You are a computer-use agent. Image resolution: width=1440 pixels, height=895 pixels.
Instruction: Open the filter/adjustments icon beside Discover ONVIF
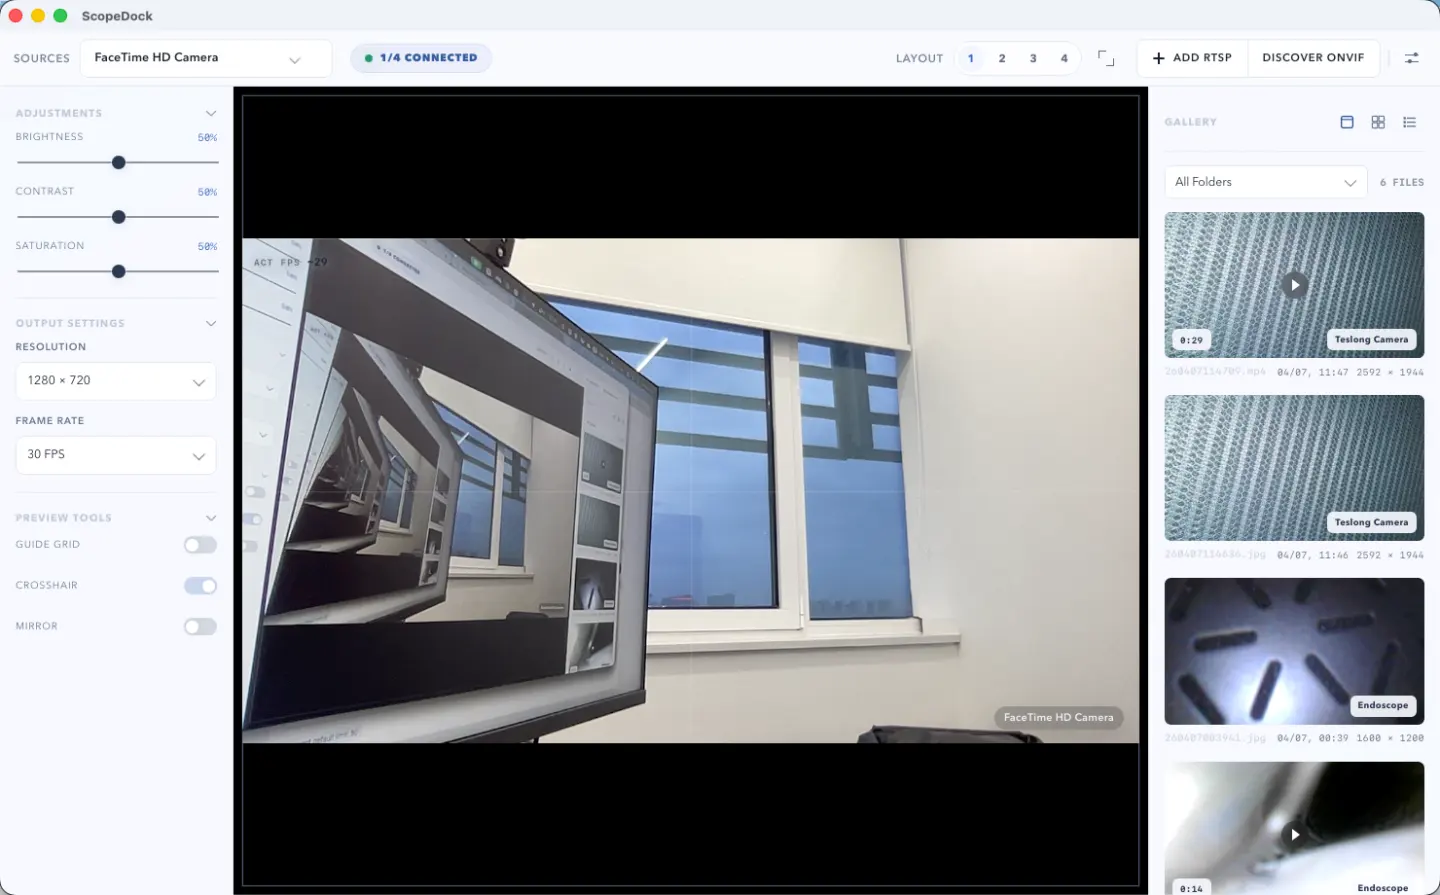[1411, 57]
